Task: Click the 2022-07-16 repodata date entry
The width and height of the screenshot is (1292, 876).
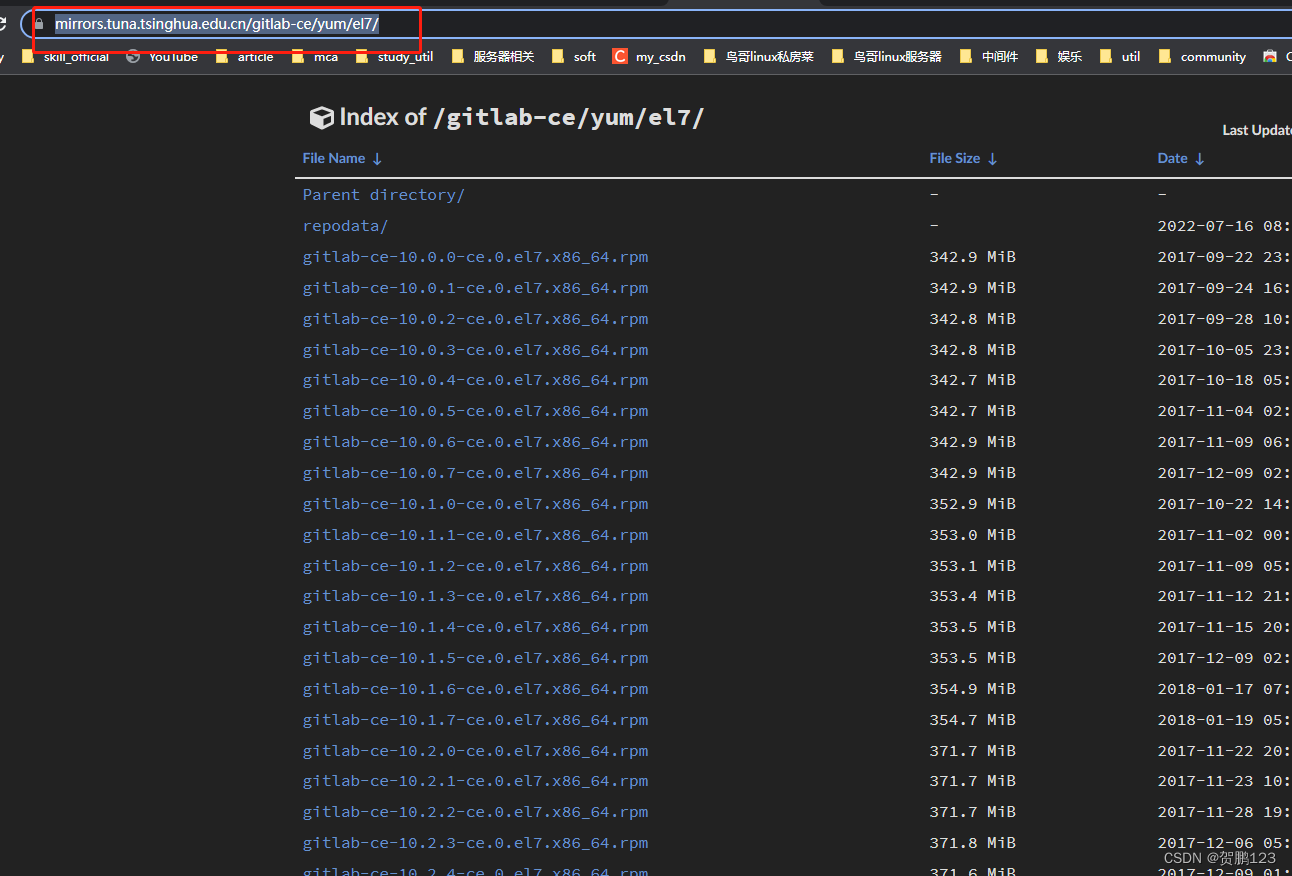Action: click(x=1225, y=226)
